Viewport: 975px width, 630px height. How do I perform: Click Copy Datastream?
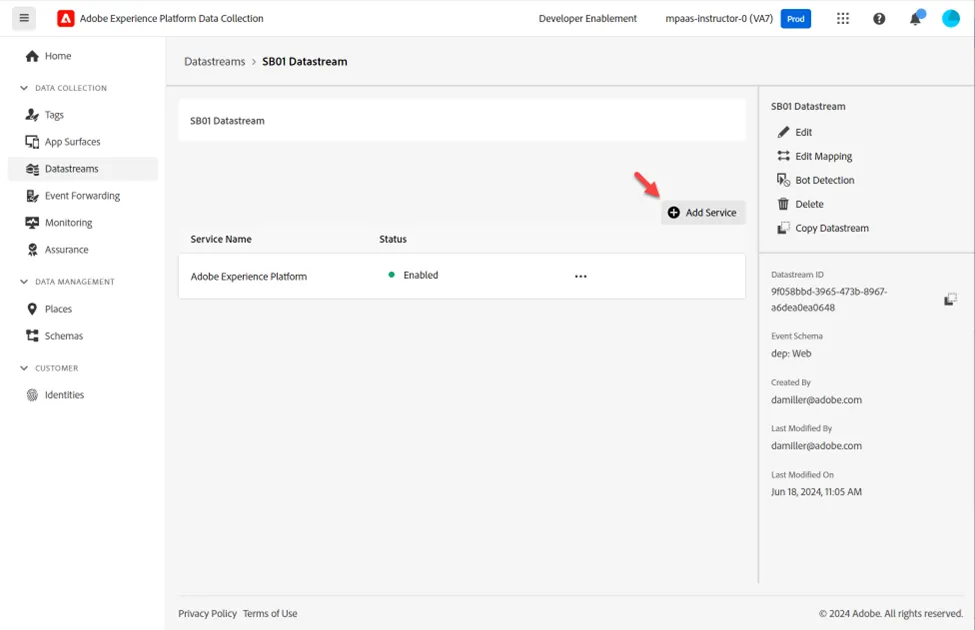click(x=823, y=228)
